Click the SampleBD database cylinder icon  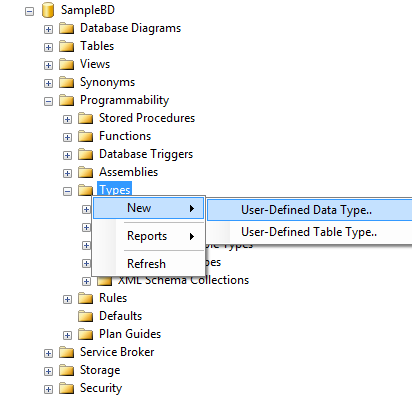tap(48, 10)
